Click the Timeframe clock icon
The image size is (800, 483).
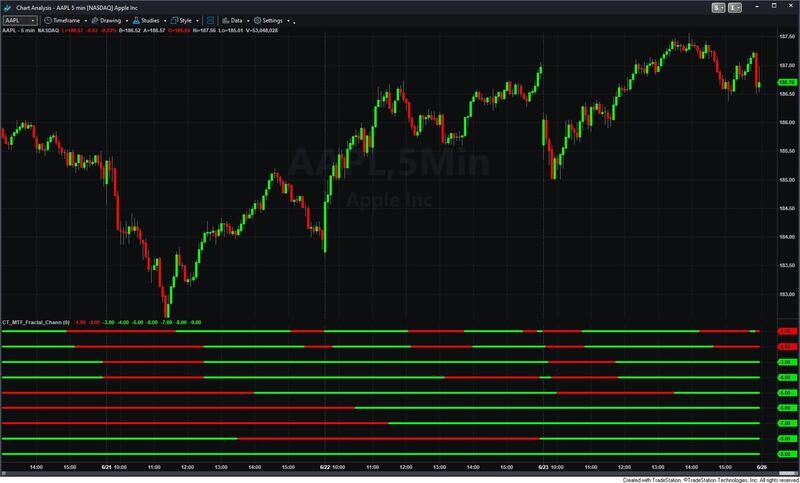[x=48, y=20]
